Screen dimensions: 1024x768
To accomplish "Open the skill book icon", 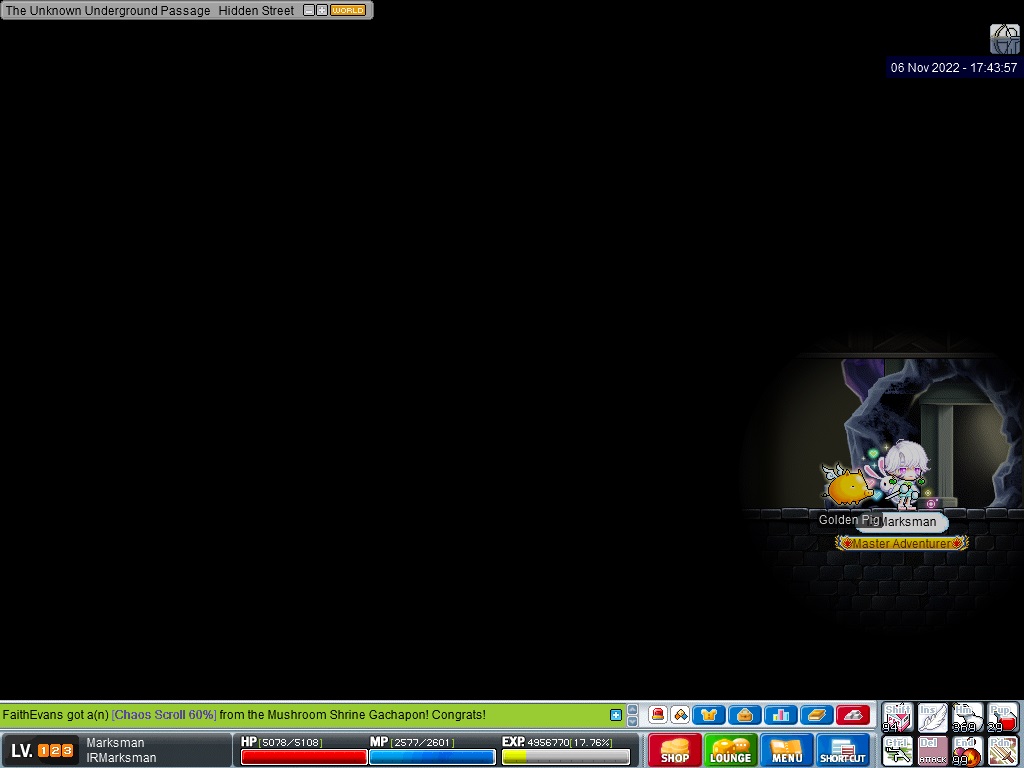I will point(816,715).
